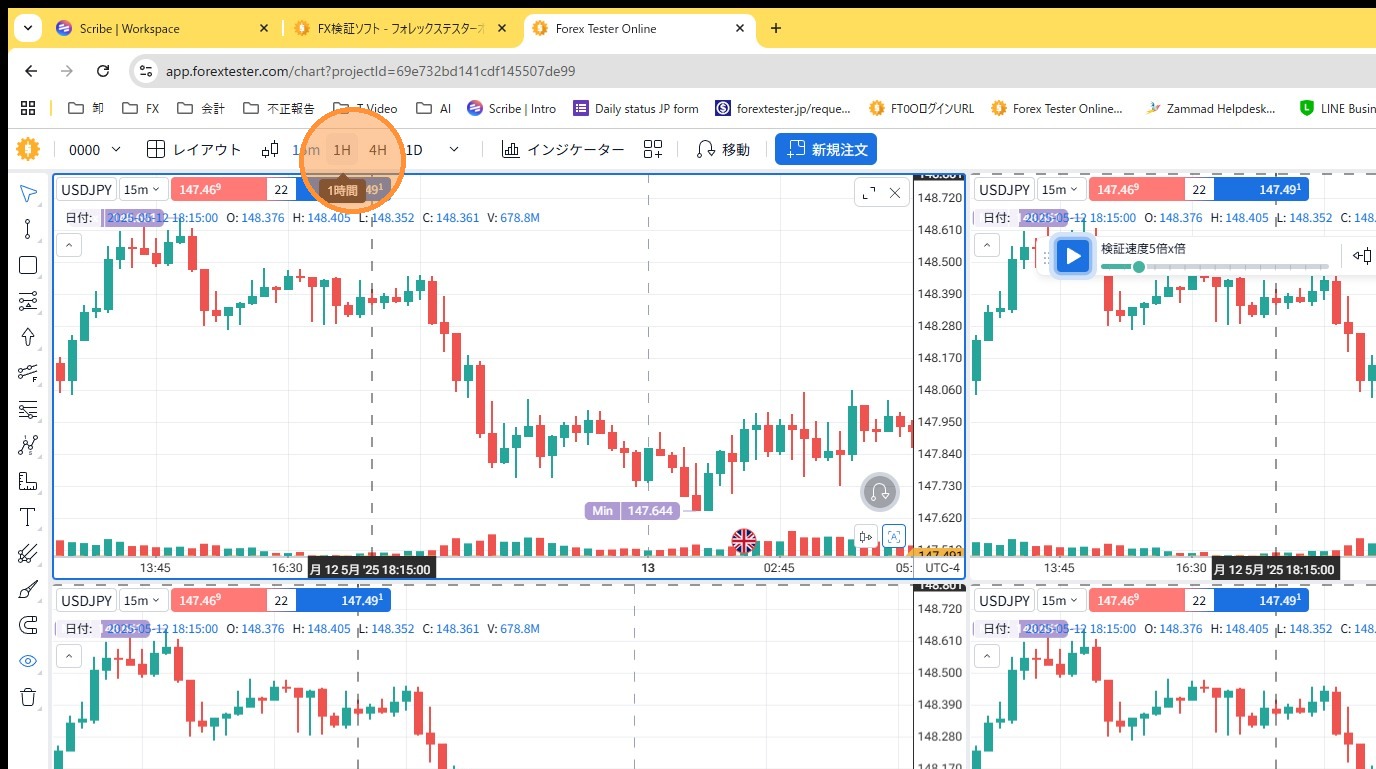Delete drawings with the trash icon
This screenshot has width=1376, height=769.
tap(28, 697)
